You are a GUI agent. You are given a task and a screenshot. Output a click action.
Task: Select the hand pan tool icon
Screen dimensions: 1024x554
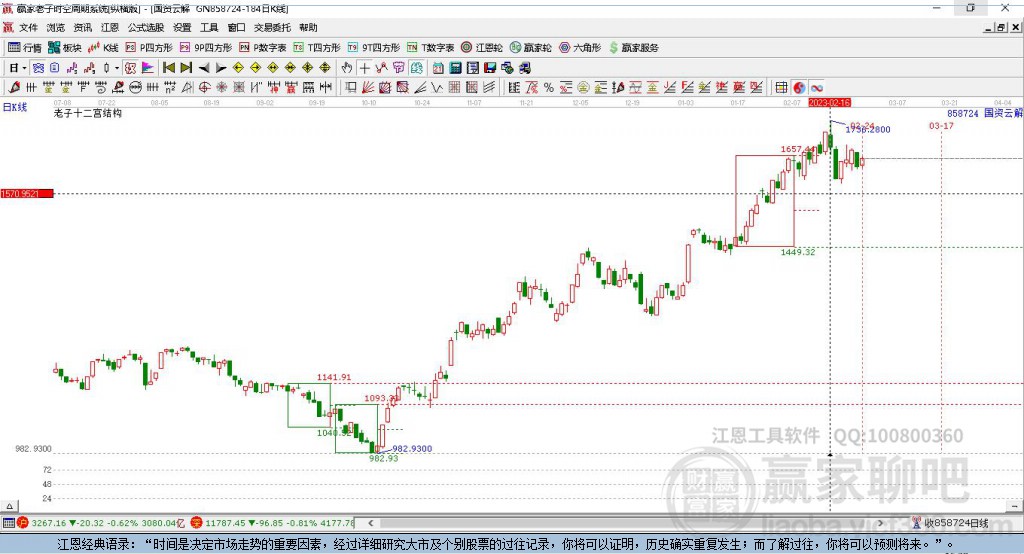tap(347, 68)
